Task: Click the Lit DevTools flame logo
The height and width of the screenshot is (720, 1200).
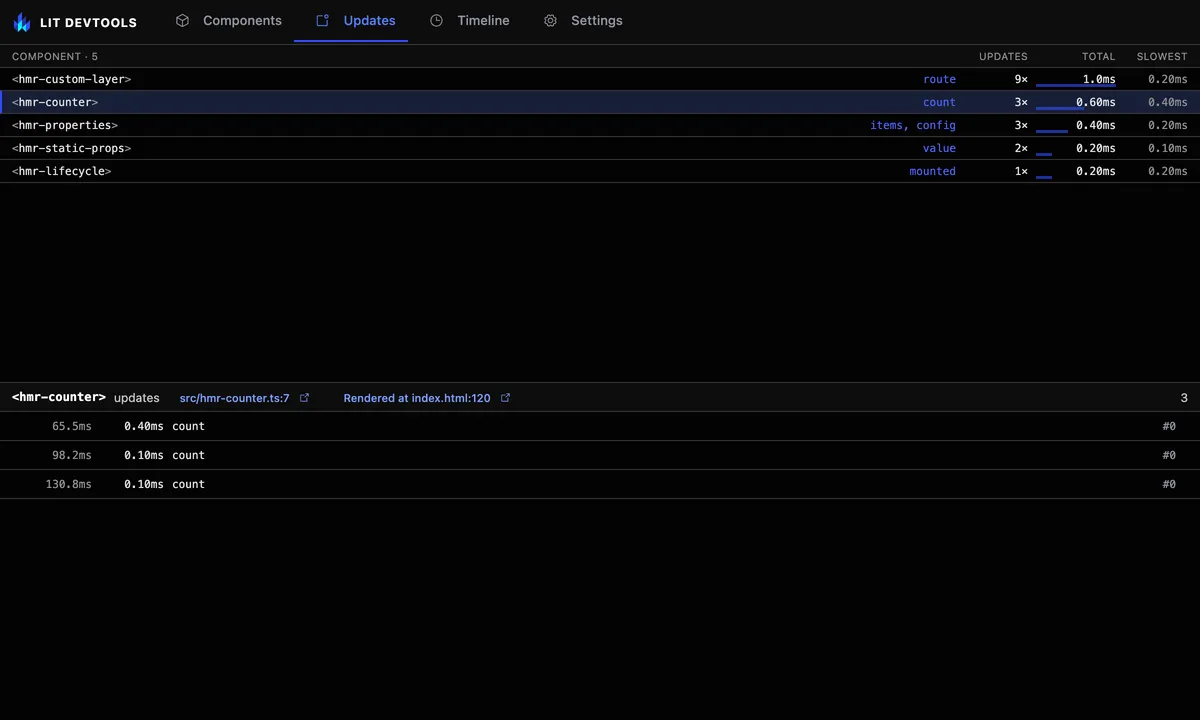Action: (x=22, y=21)
